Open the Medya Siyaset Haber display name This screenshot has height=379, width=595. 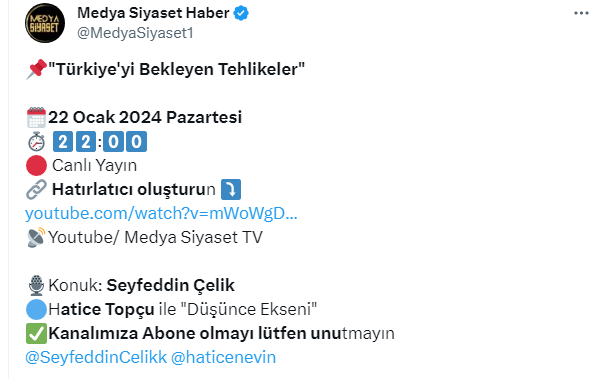tap(153, 13)
